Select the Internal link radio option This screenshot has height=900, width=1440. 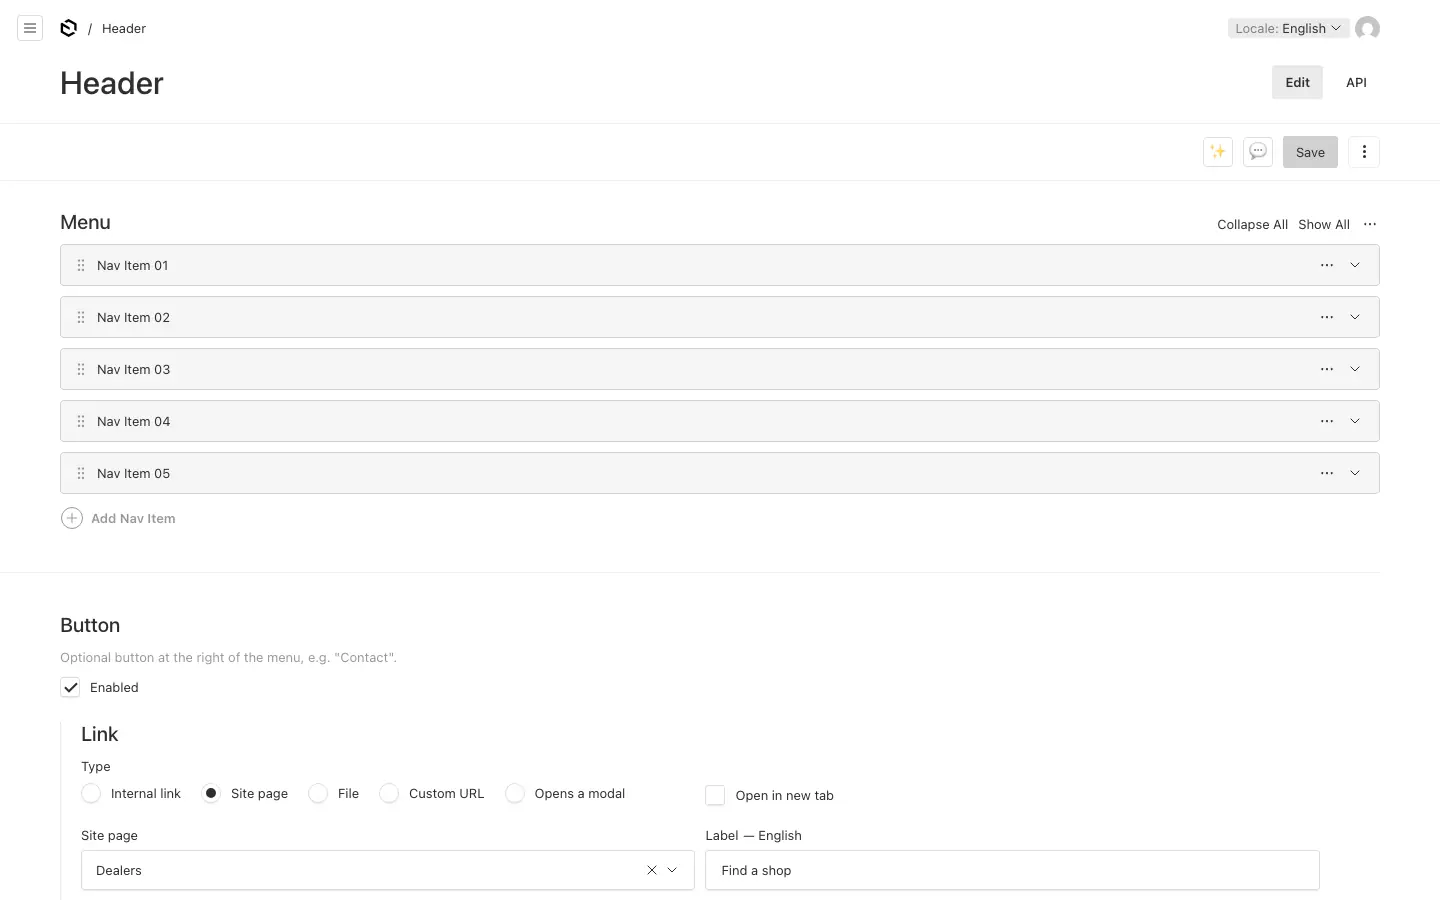[x=91, y=793]
